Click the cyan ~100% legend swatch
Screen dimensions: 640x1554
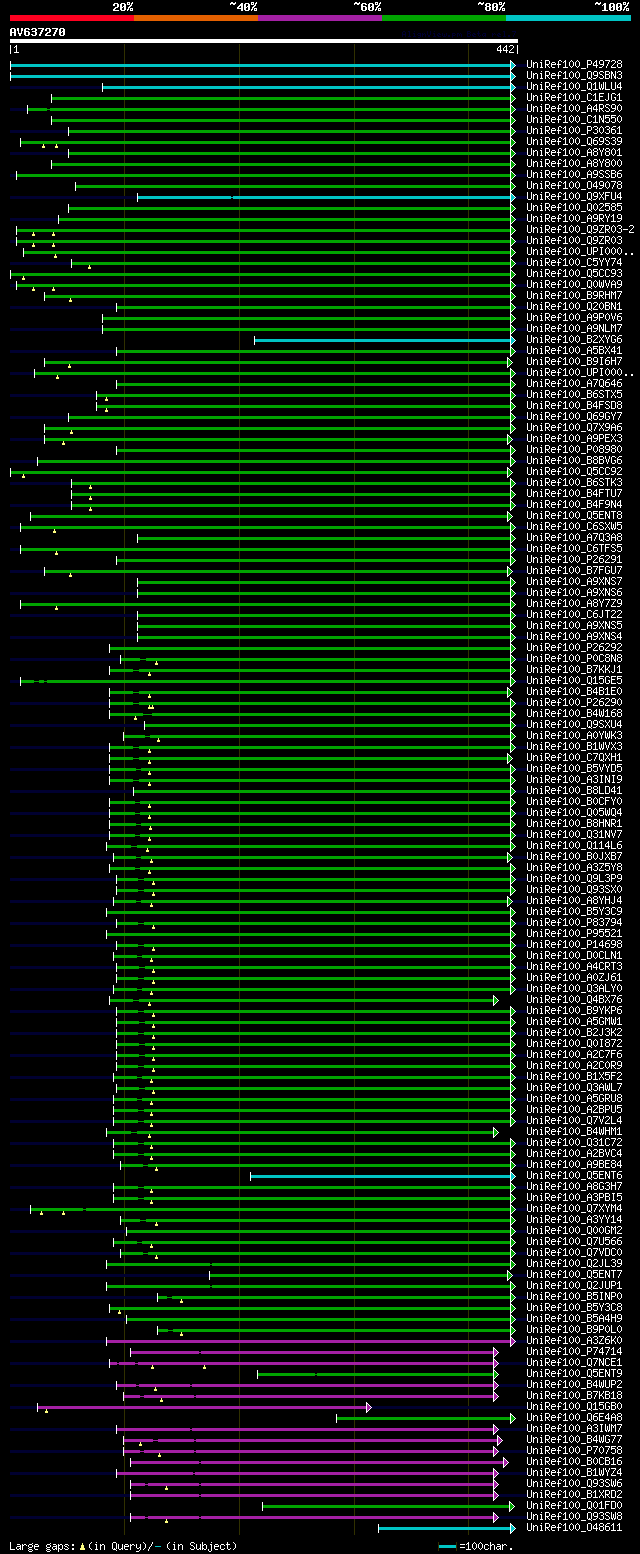click(567, 18)
